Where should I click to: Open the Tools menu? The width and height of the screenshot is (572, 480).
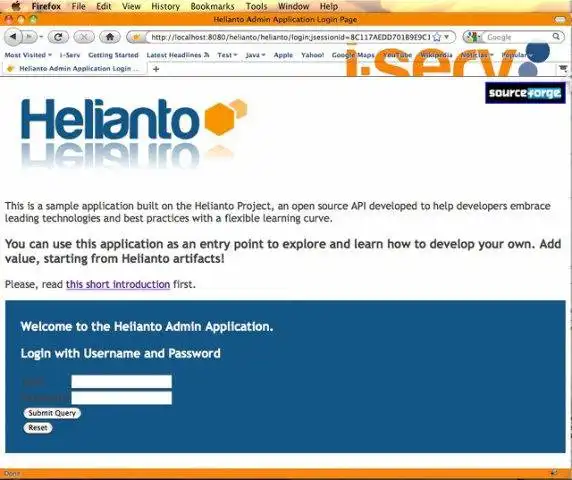[256, 6]
